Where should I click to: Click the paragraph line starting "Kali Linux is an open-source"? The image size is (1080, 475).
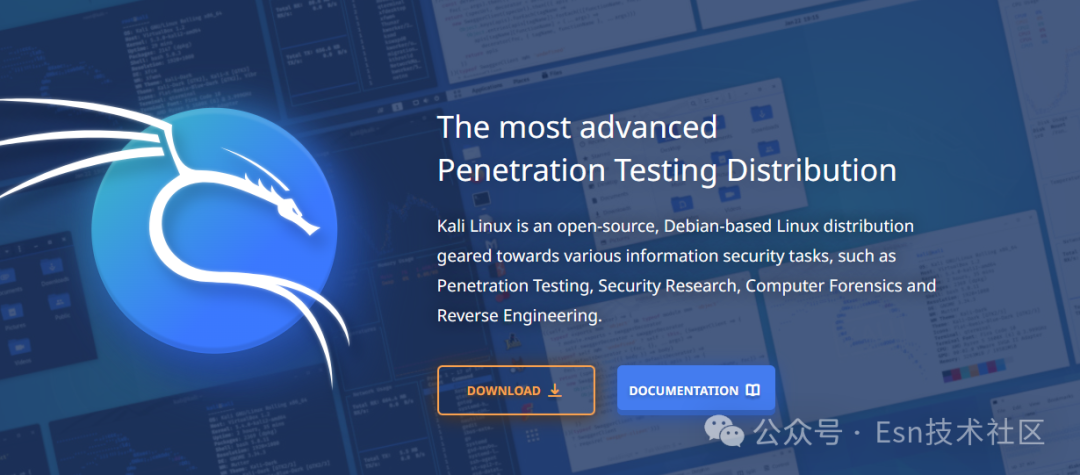676,226
